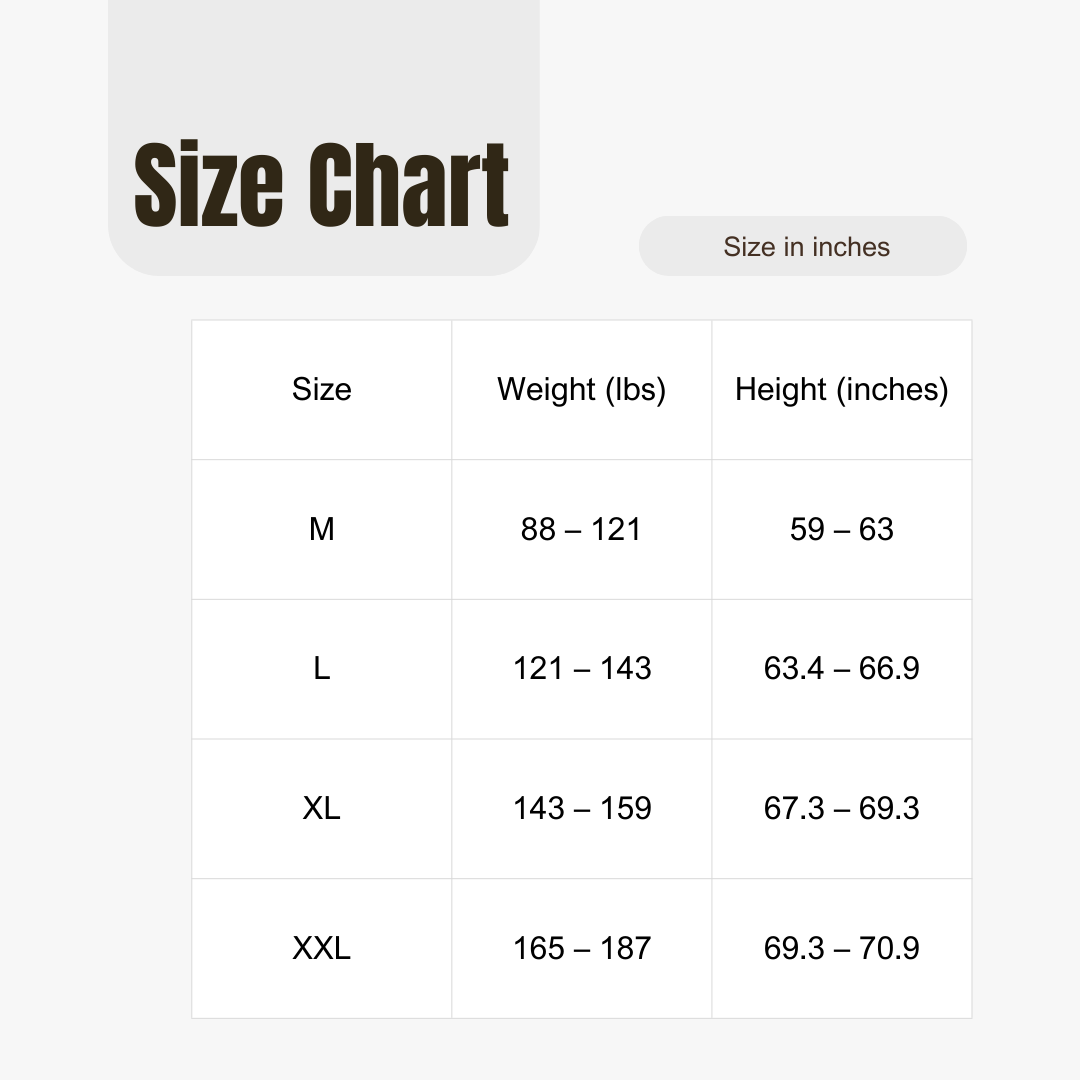Screen dimensions: 1080x1080
Task: Click the word Size in the title
Action: (208, 183)
